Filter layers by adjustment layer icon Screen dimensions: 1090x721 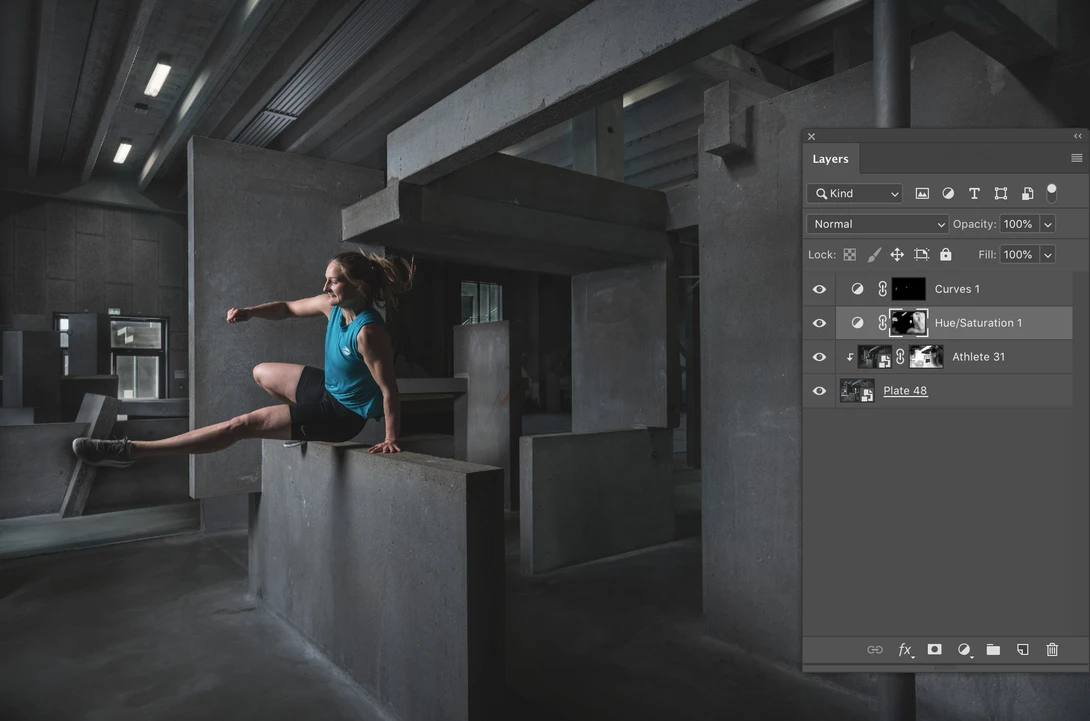948,193
